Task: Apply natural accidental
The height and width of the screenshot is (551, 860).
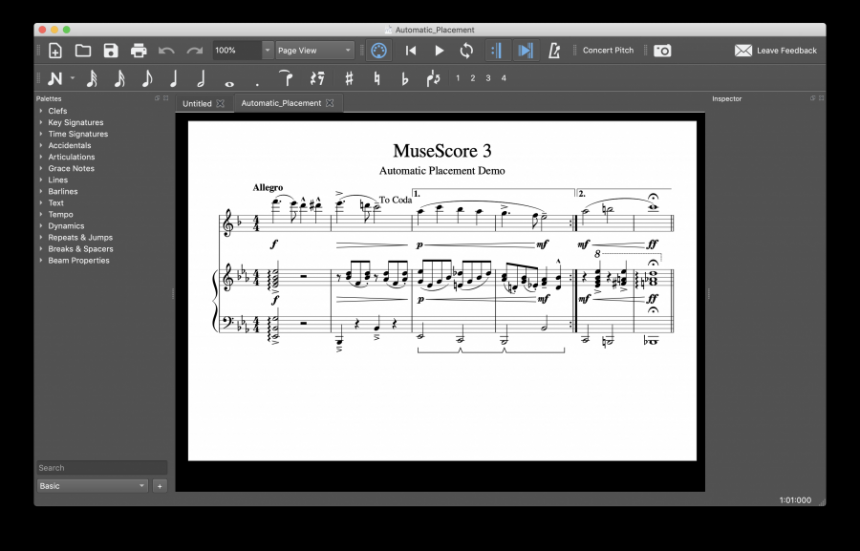Action: pyautogui.click(x=377, y=78)
